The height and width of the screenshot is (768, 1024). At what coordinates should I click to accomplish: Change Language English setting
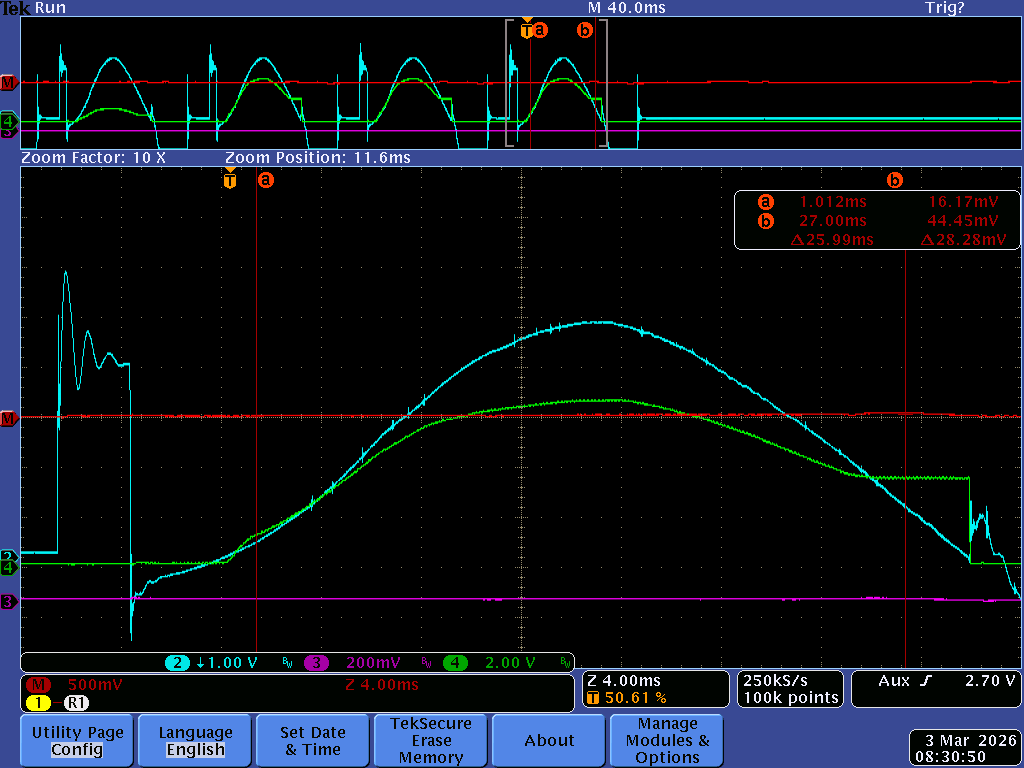195,740
